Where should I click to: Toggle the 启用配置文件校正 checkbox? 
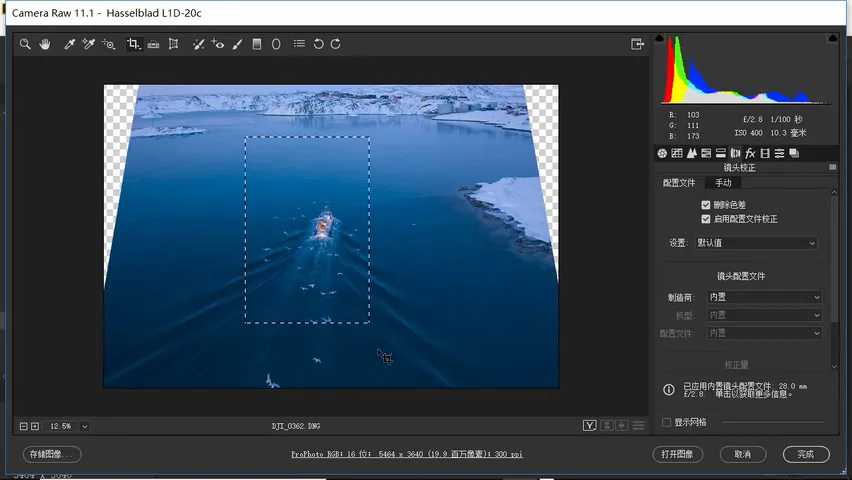706,219
